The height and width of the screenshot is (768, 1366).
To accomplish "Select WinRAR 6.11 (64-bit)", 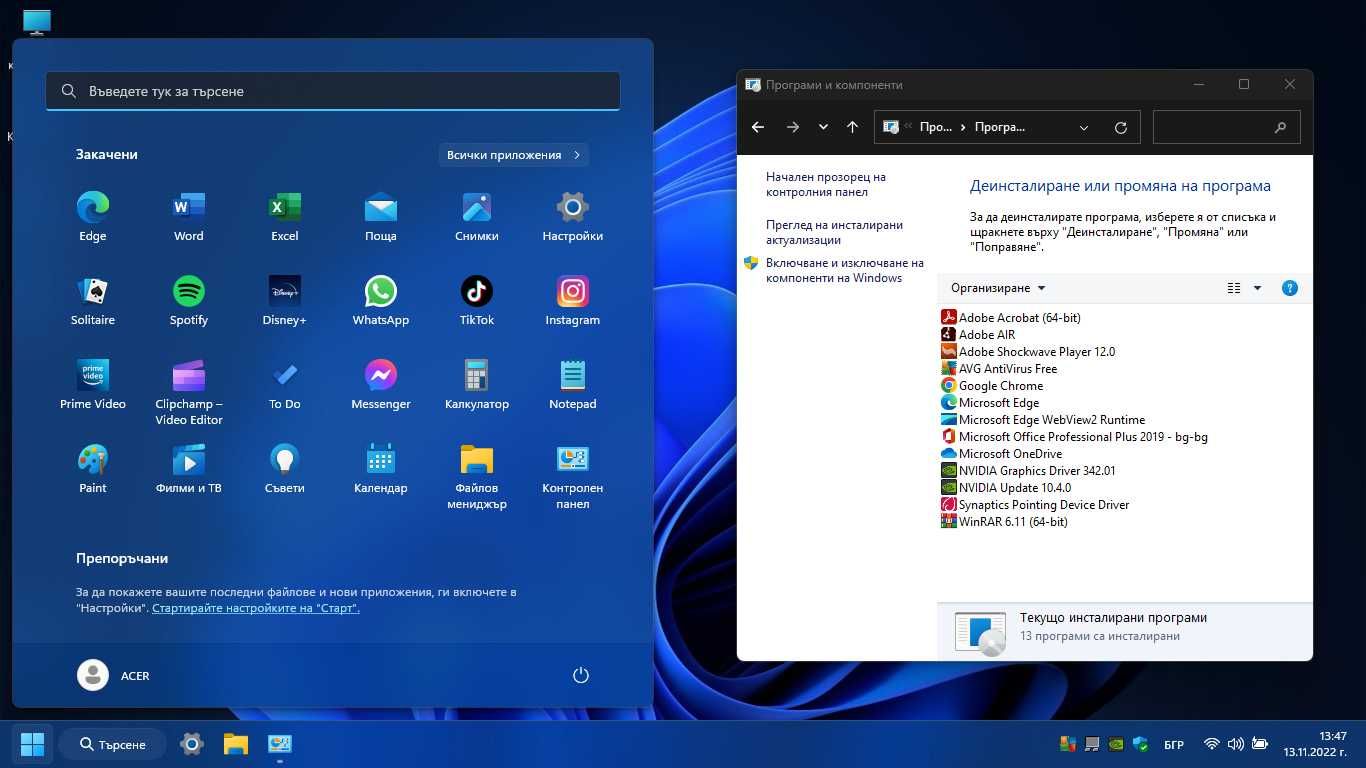I will click(x=1004, y=522).
